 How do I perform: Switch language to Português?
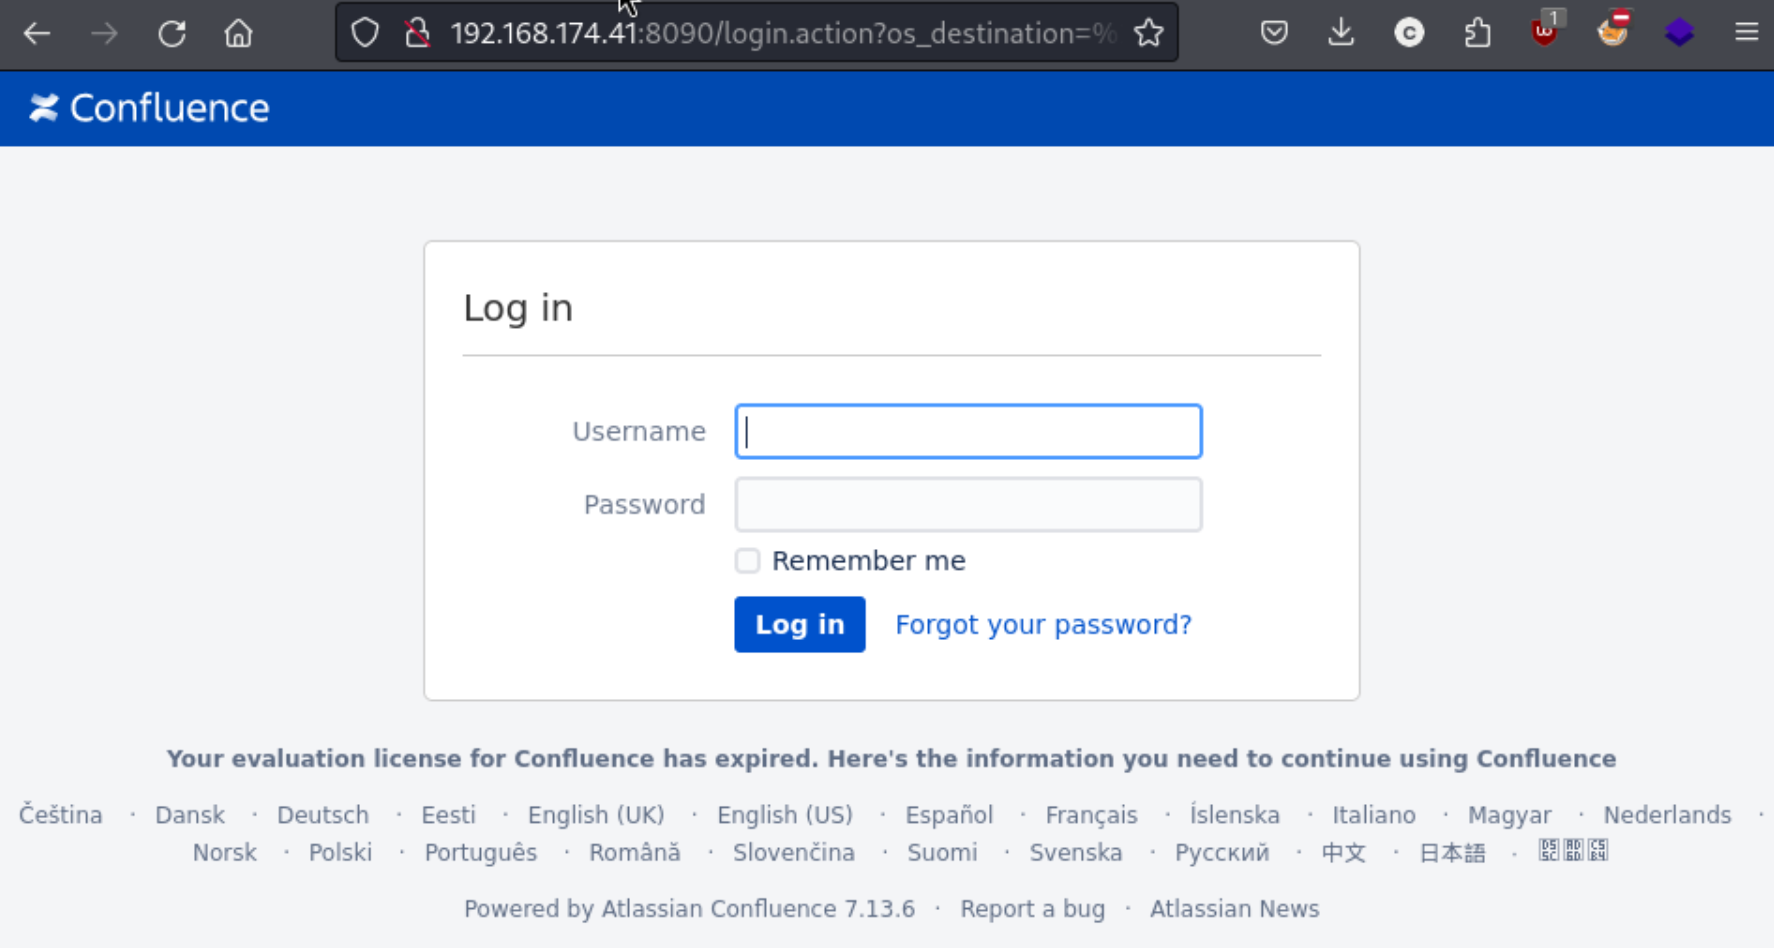pos(480,853)
